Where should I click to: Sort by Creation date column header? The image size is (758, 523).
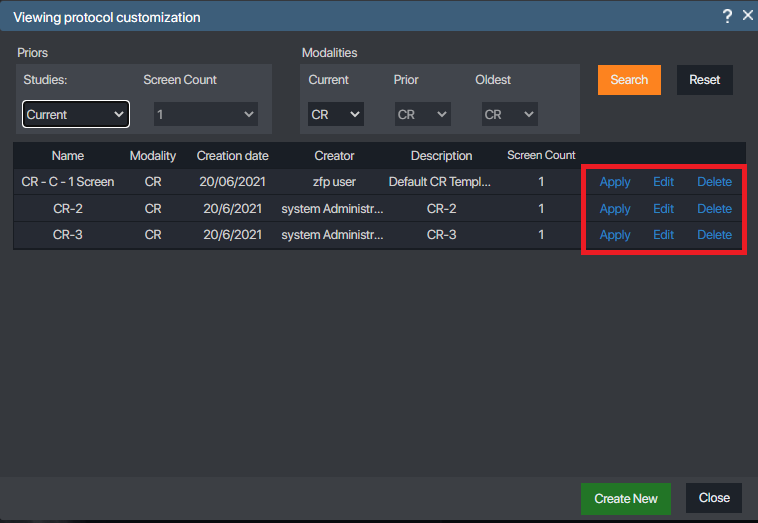point(232,155)
